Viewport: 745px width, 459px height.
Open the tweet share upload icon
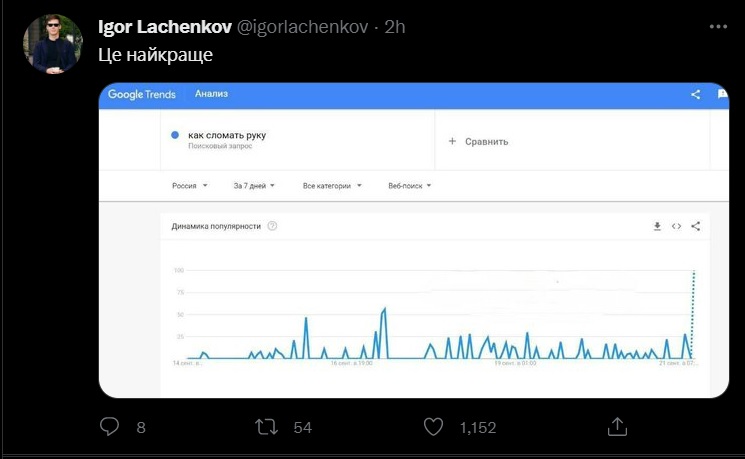pos(617,426)
